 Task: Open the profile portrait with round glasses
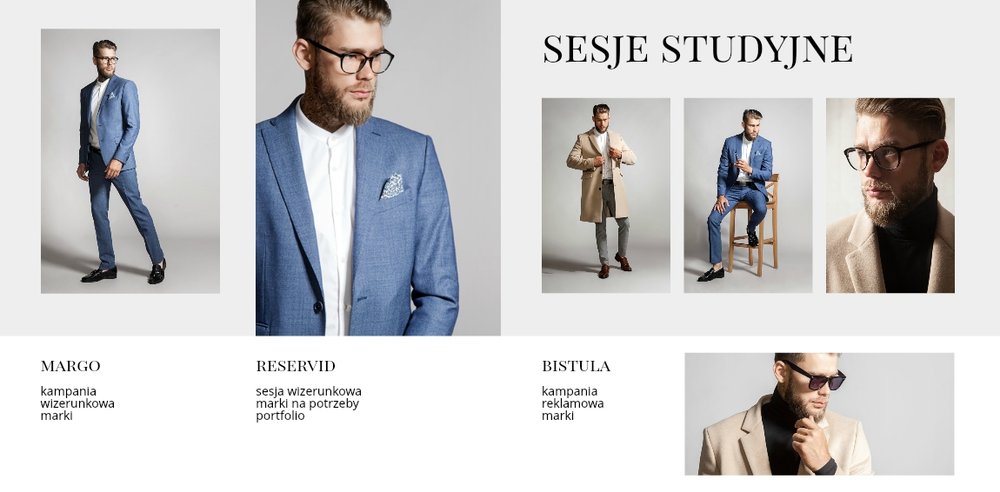(890, 195)
